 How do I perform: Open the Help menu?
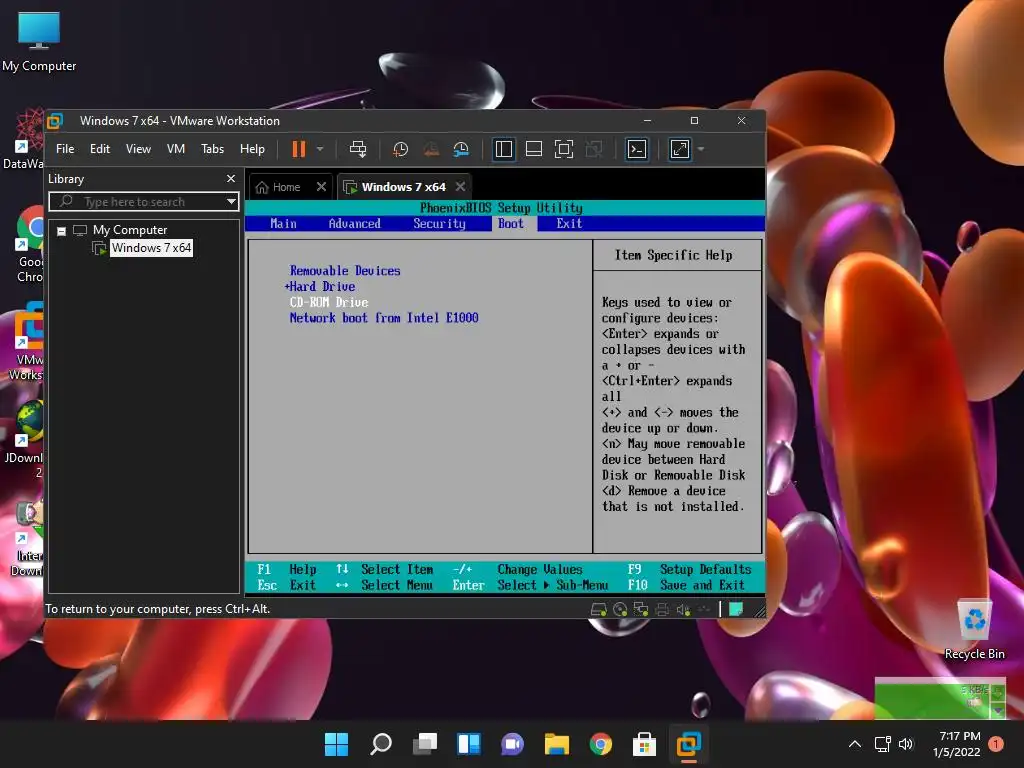(252, 149)
